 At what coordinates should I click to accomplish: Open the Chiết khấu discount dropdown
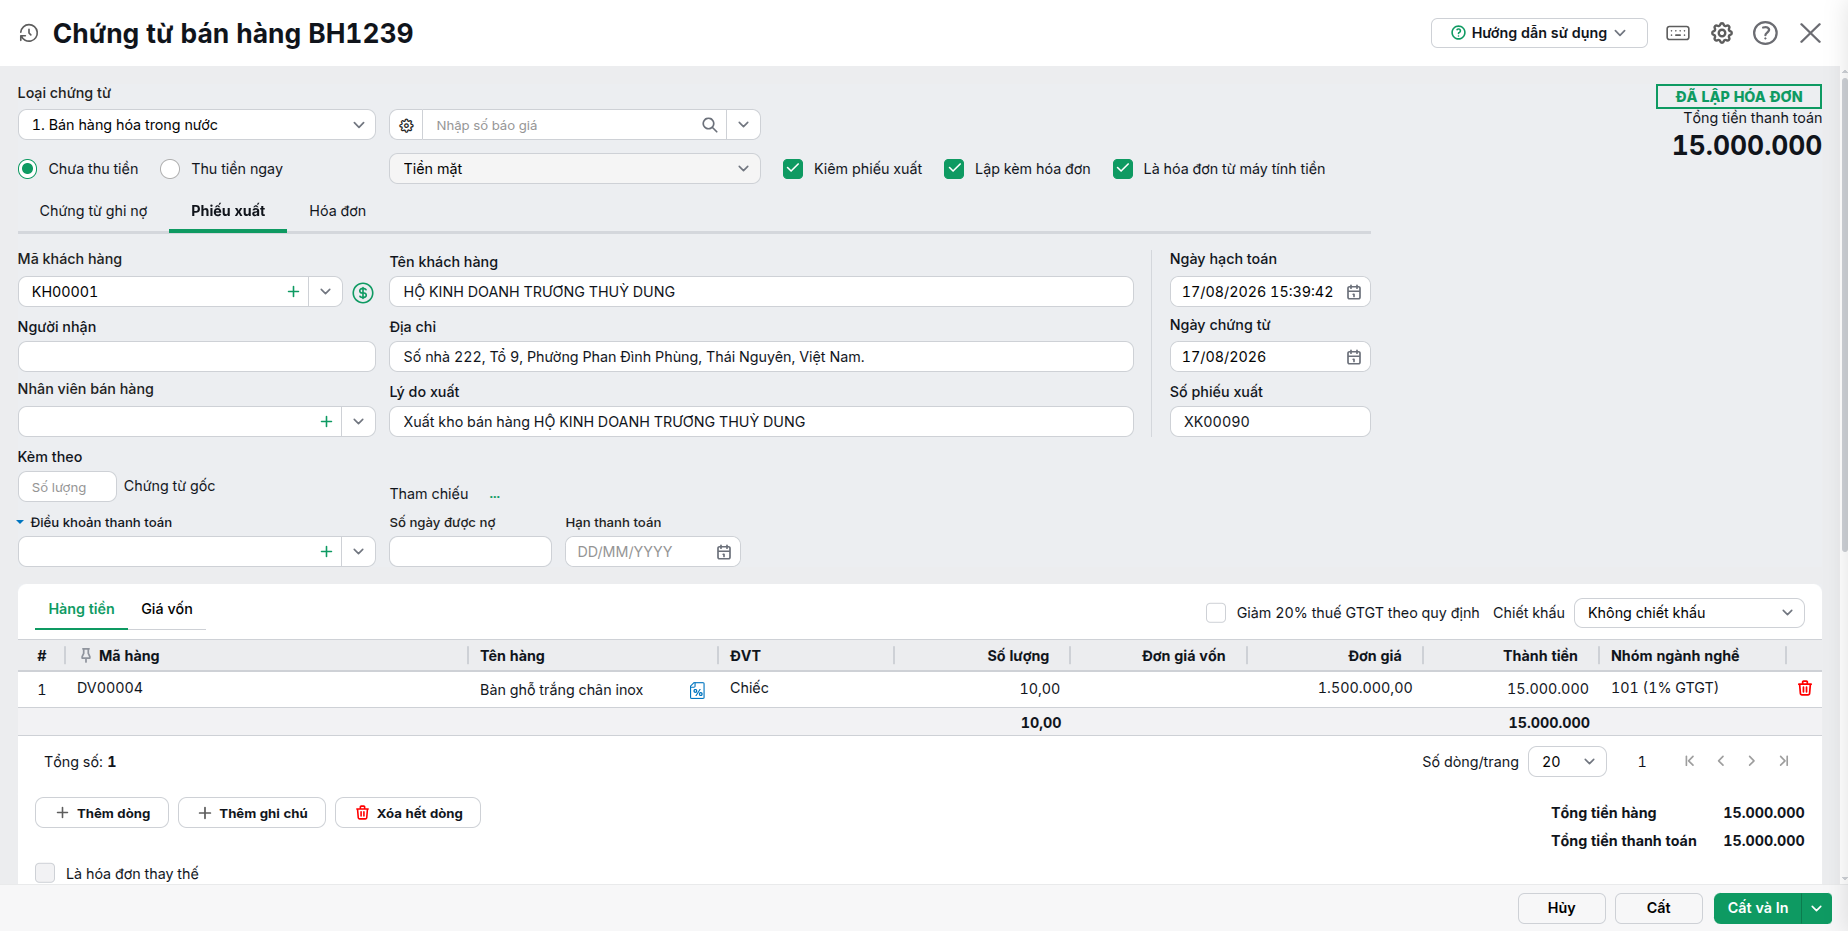pyautogui.click(x=1690, y=613)
